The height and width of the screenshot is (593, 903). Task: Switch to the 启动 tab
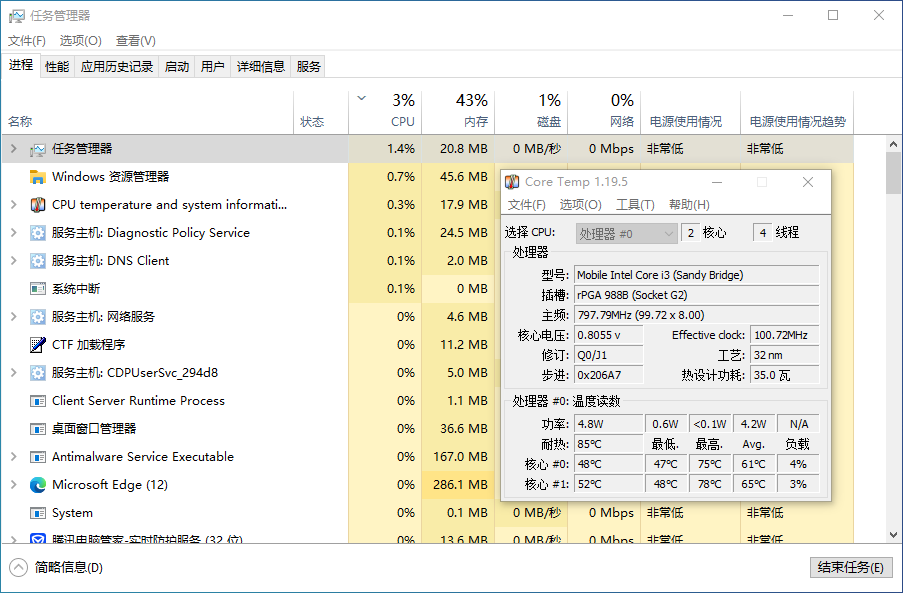pos(177,67)
